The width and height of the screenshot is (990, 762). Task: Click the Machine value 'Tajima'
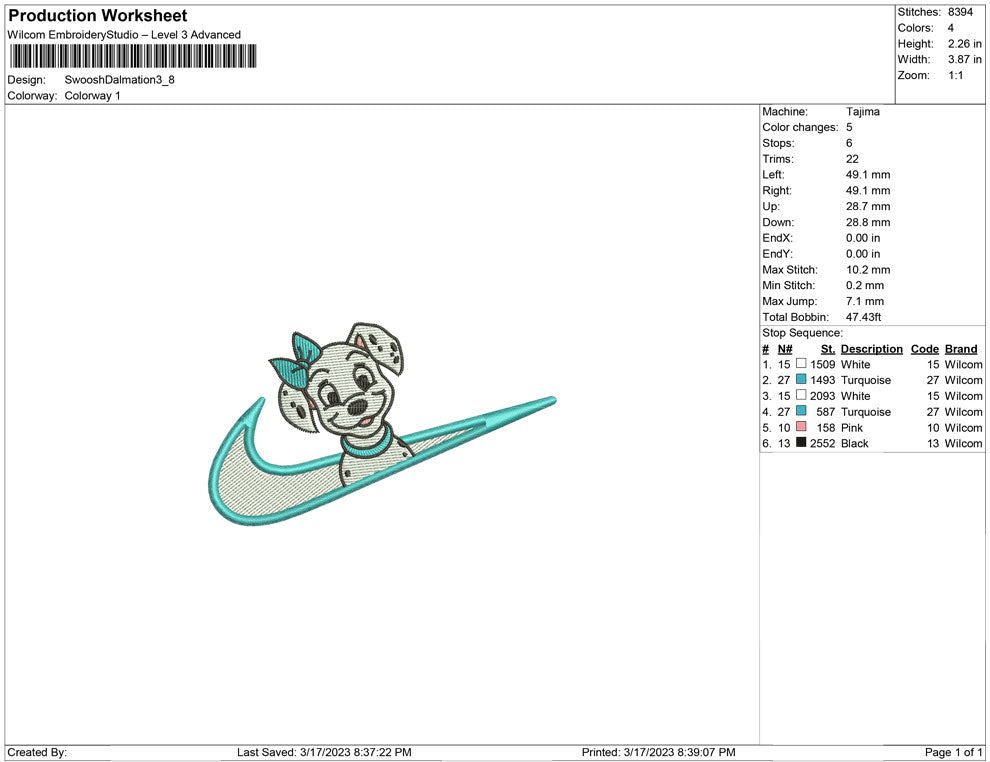[863, 112]
